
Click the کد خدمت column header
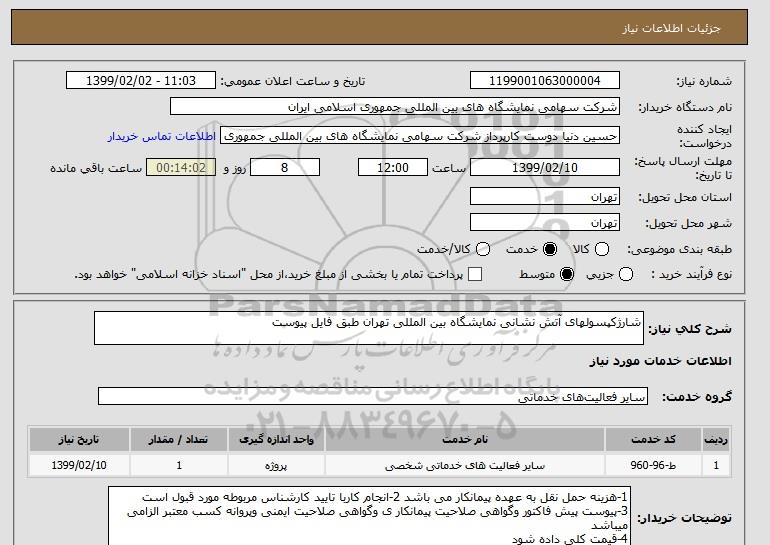click(x=653, y=439)
